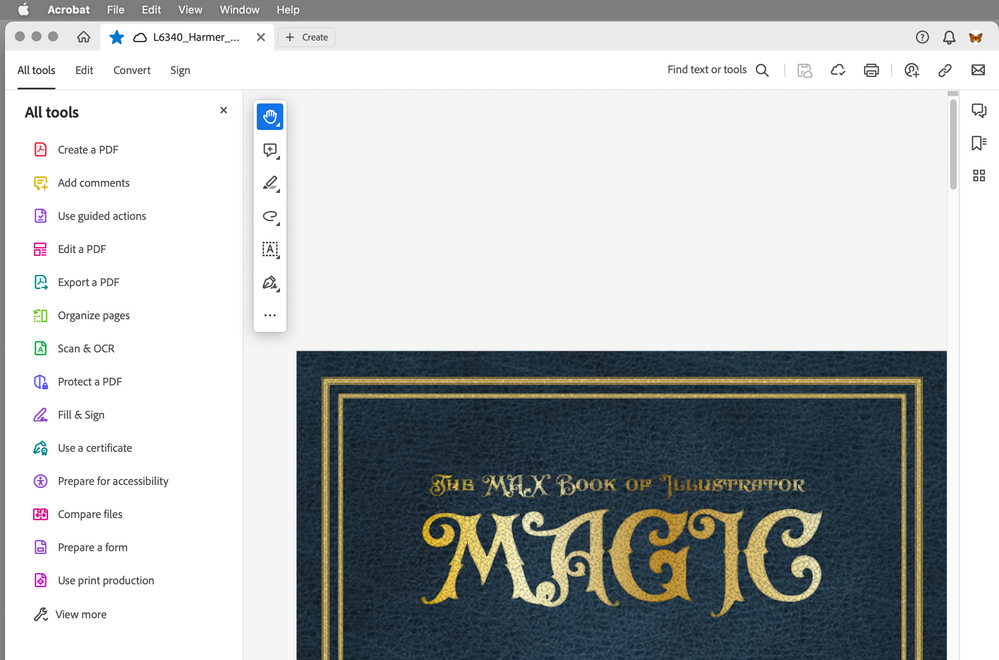The image size is (999, 660).
Task: Star the current document tab
Action: click(117, 37)
